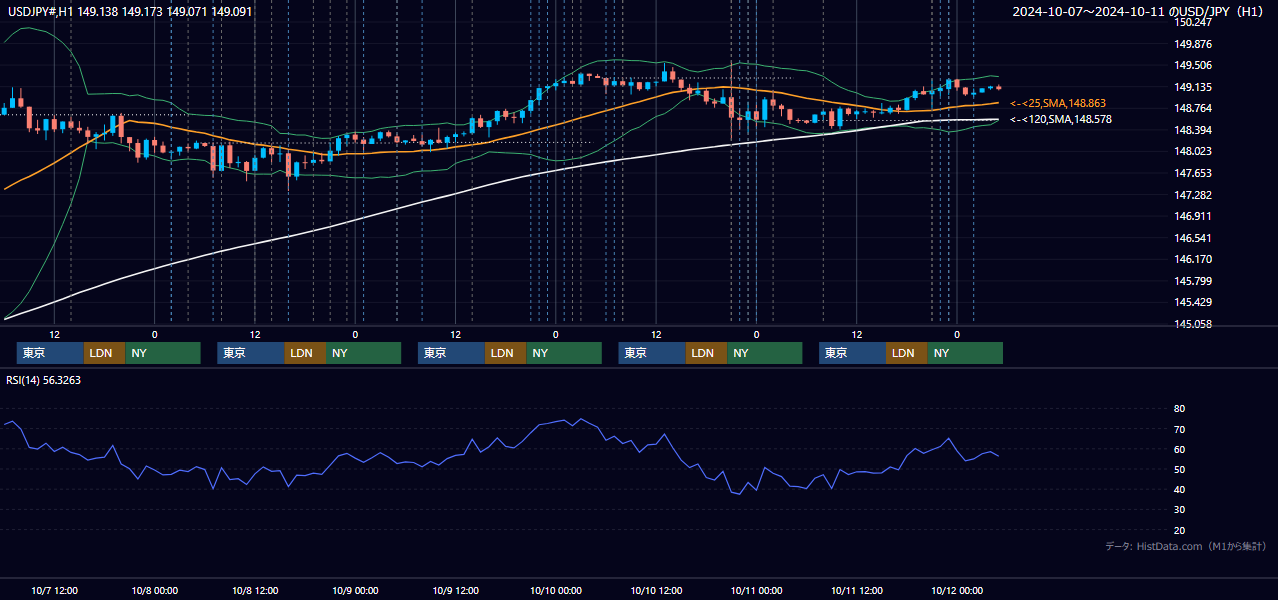Click price axis value 147.653

tap(1192, 173)
